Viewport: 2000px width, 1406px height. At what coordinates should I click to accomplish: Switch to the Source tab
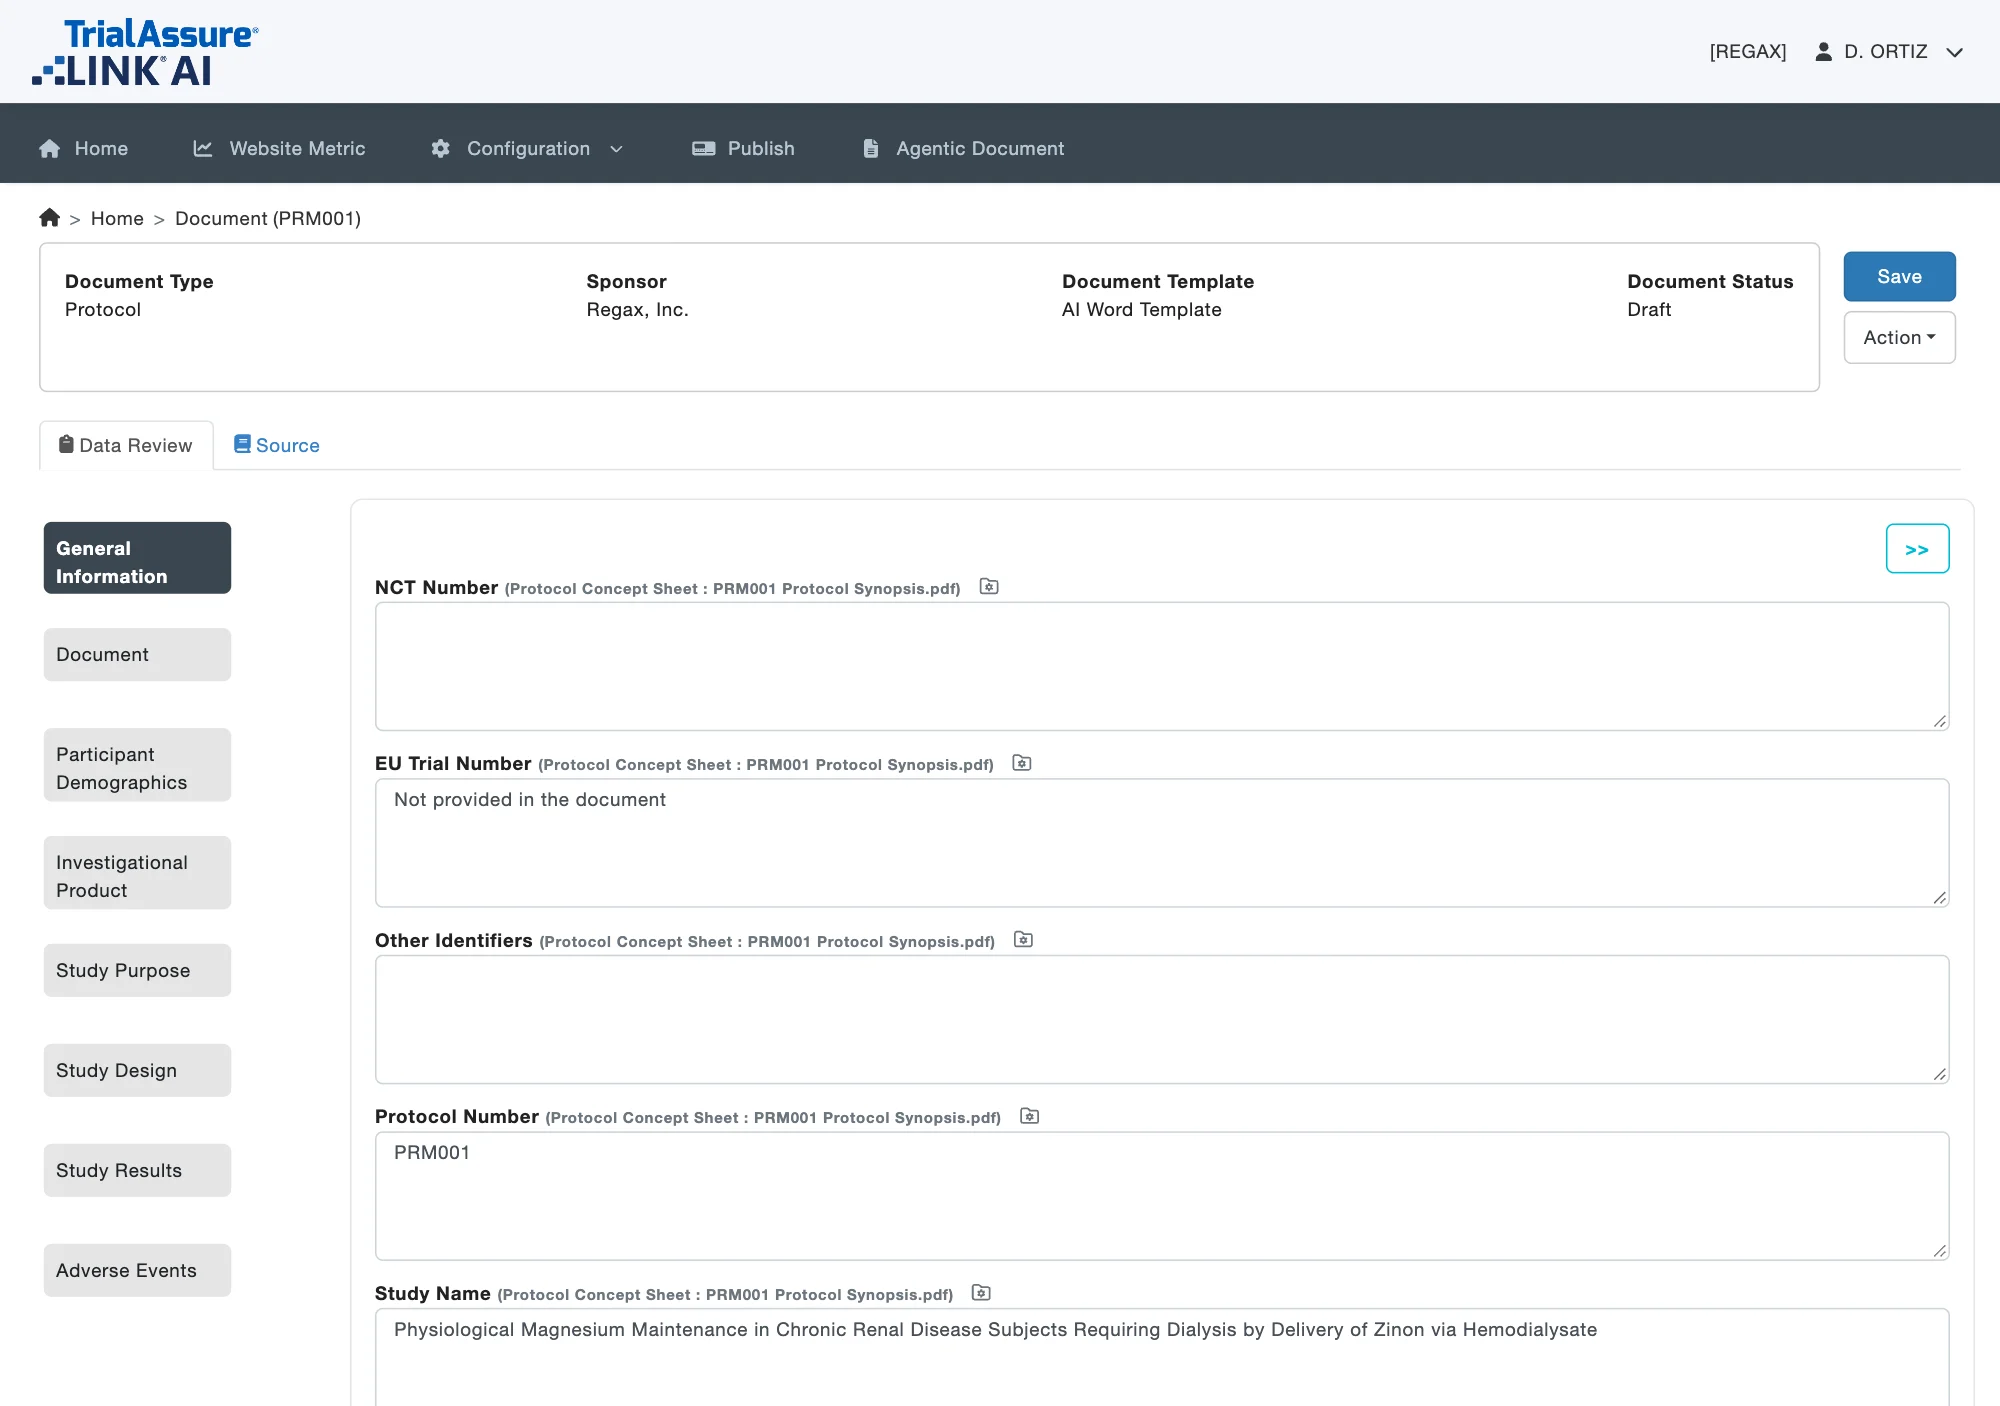[x=277, y=445]
